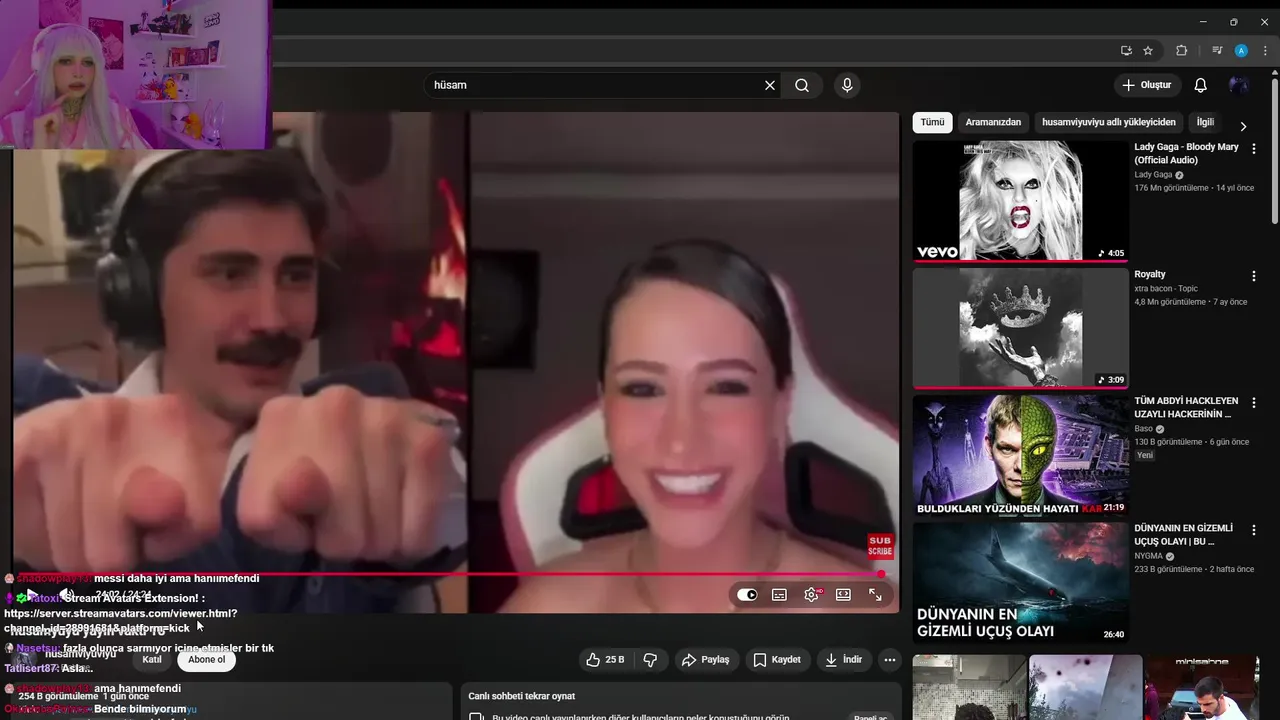Screen dimensions: 1280x720
Task: Open the more actions ellipsis below the video
Action: click(x=889, y=660)
